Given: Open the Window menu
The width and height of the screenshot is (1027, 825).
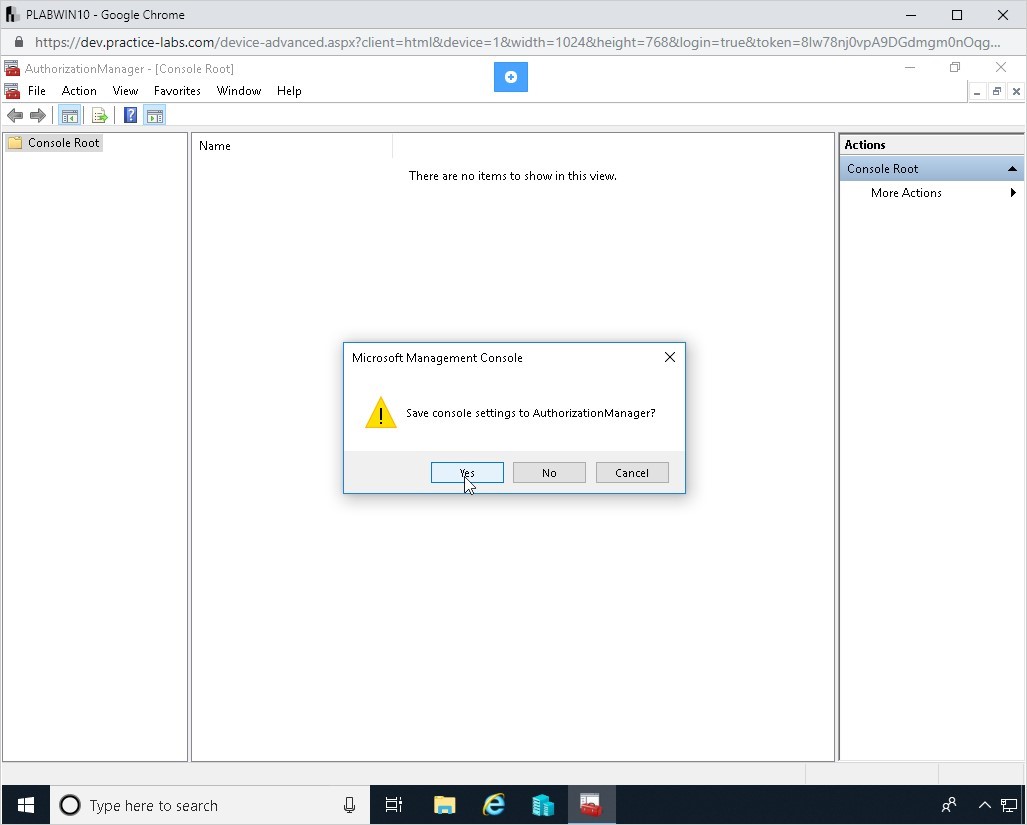Looking at the screenshot, I should click(x=238, y=91).
